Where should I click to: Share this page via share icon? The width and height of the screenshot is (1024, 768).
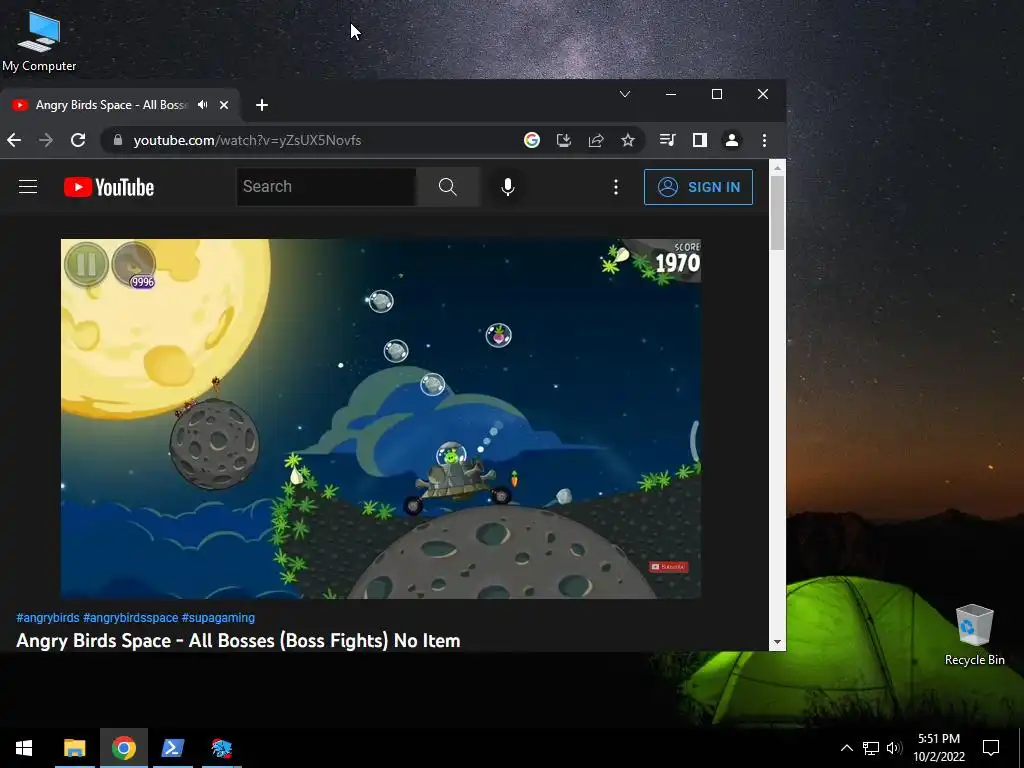tap(596, 140)
